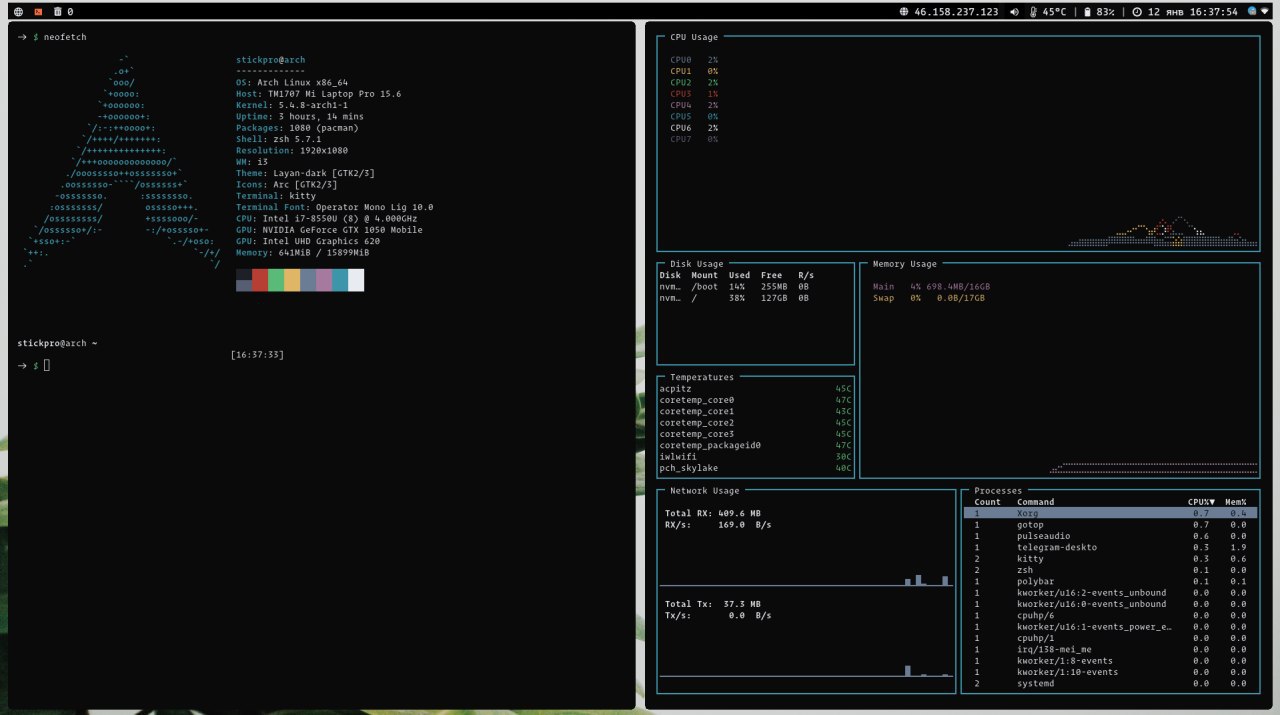The height and width of the screenshot is (715, 1280).
Task: Click the battery icon in polybar
Action: coord(1087,12)
